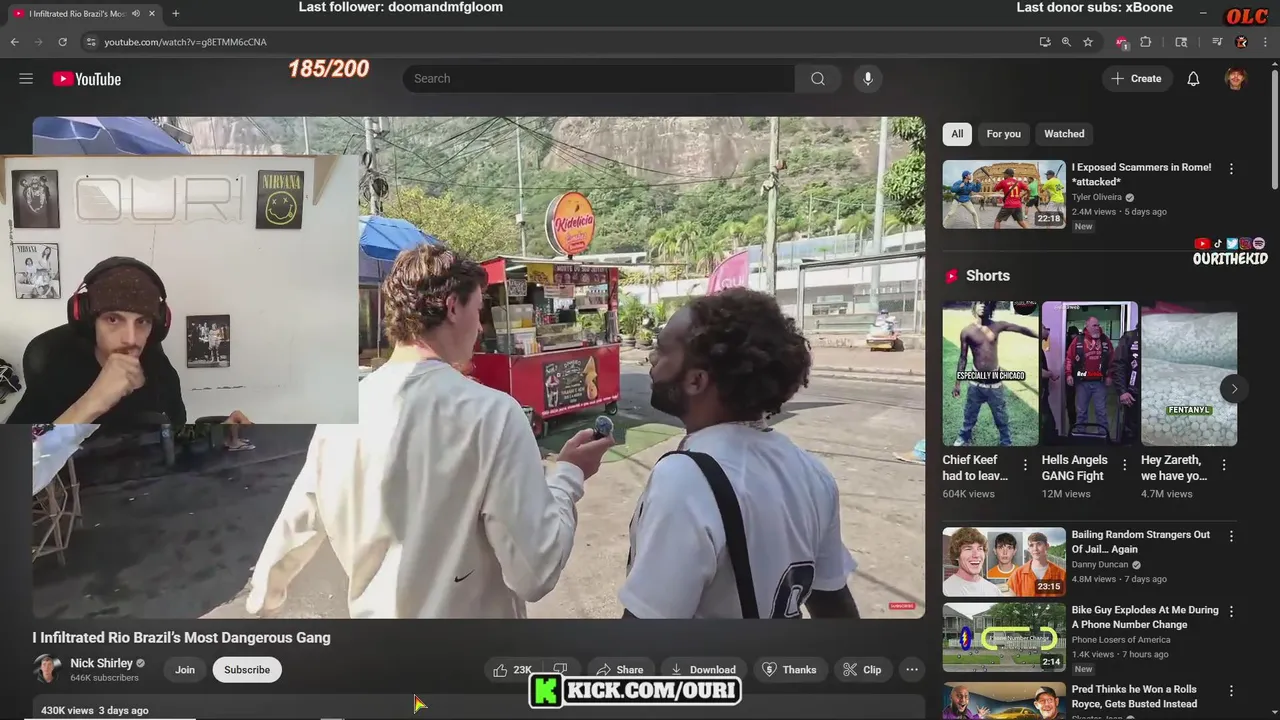The height and width of the screenshot is (720, 1280).
Task: Open options for 'Hey Zareth' short
Action: click(1224, 464)
